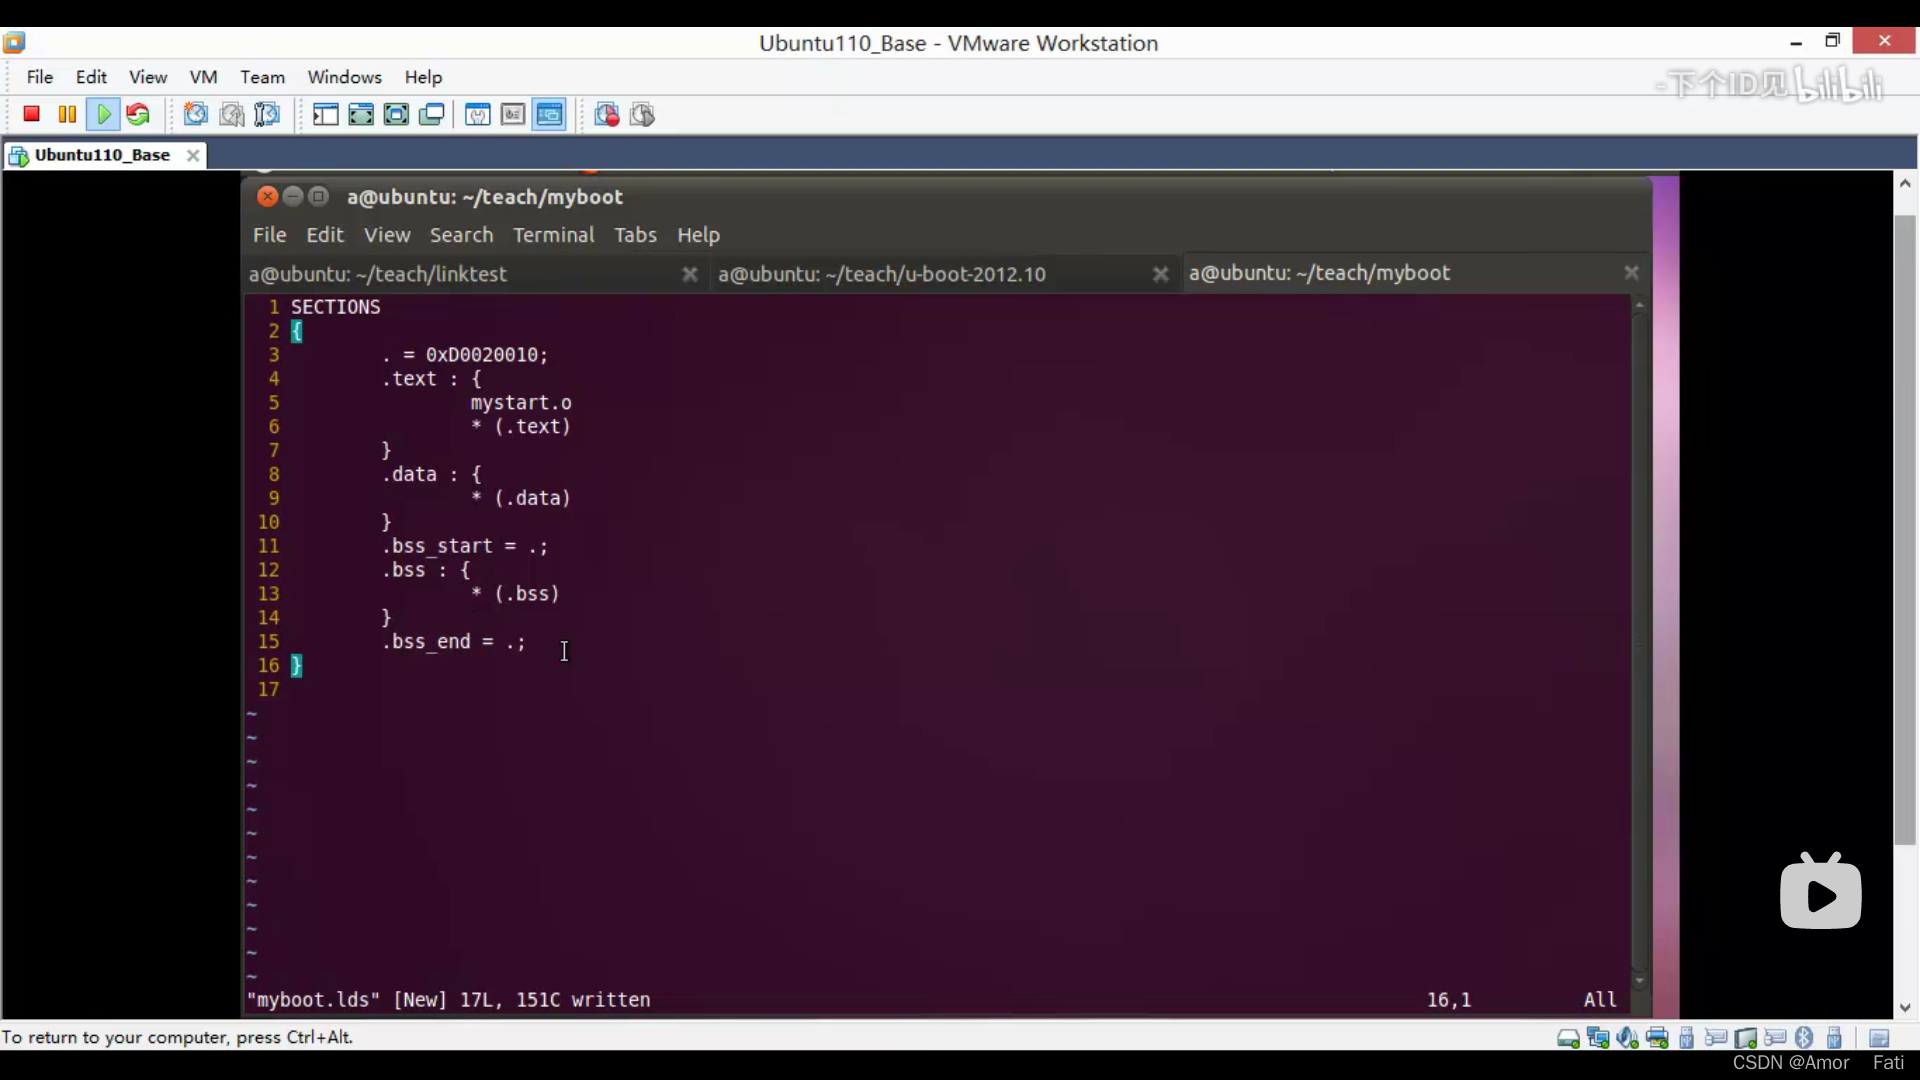Switch to a@ubuntu:~/teach/linktest tab

pyautogui.click(x=378, y=273)
